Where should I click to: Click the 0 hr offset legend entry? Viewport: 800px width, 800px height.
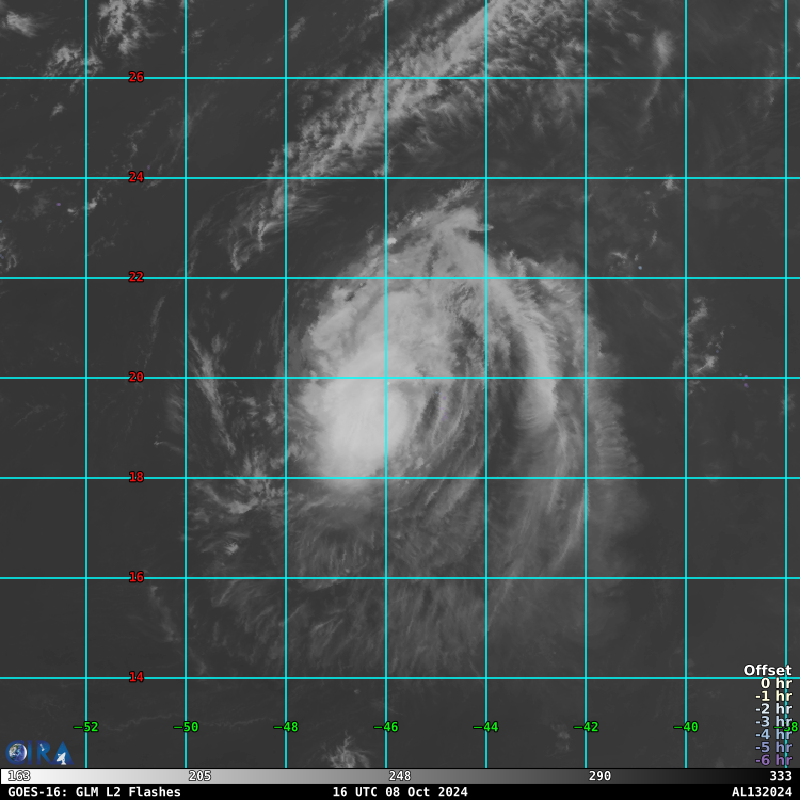tap(775, 684)
